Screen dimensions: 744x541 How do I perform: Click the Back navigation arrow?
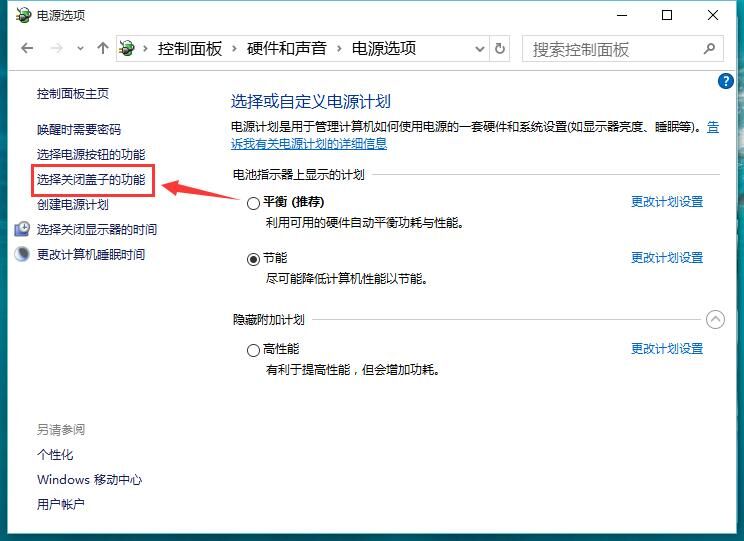27,48
